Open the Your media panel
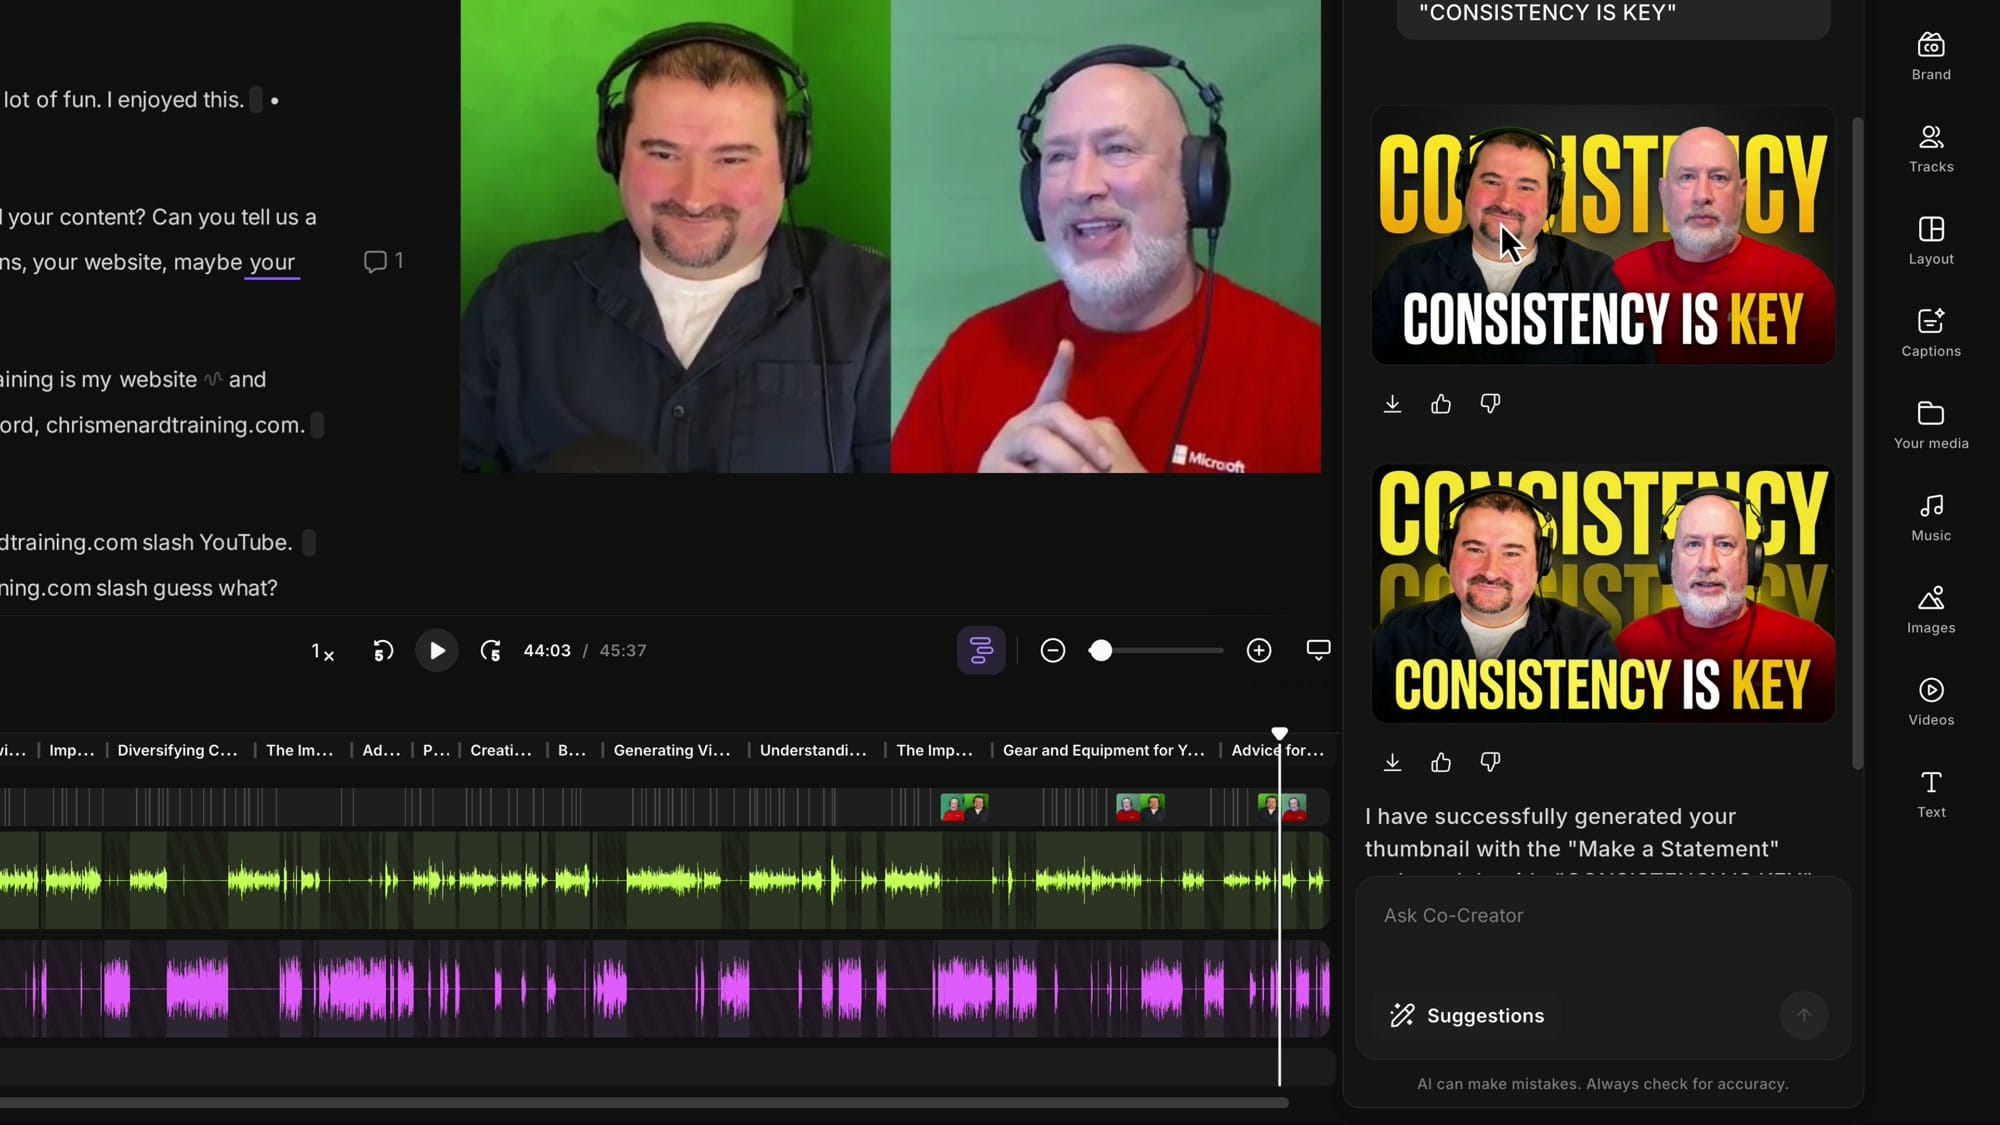Viewport: 2000px width, 1125px height. 1930,425
